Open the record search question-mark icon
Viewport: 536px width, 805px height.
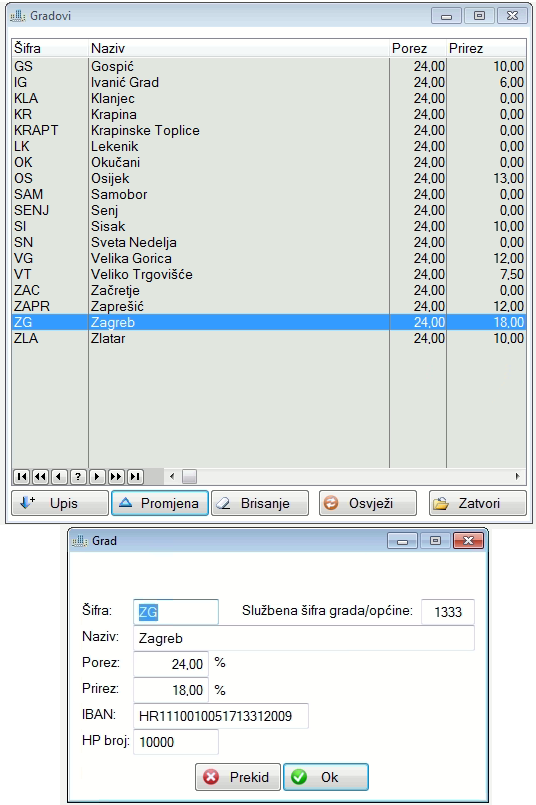(78, 476)
